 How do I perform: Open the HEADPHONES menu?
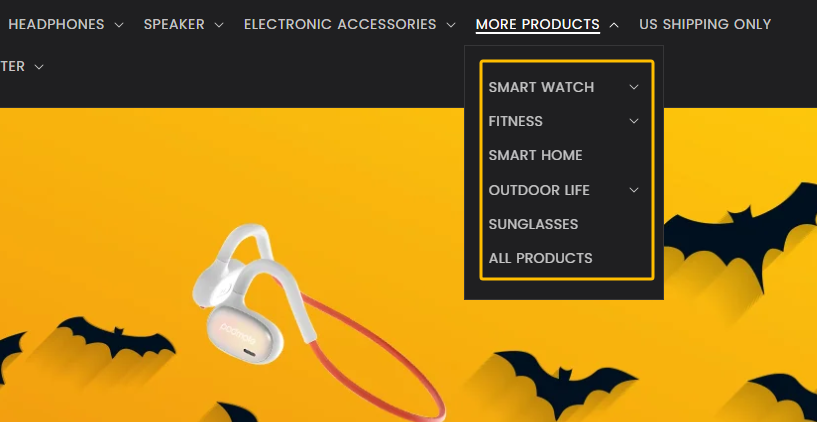pos(56,24)
